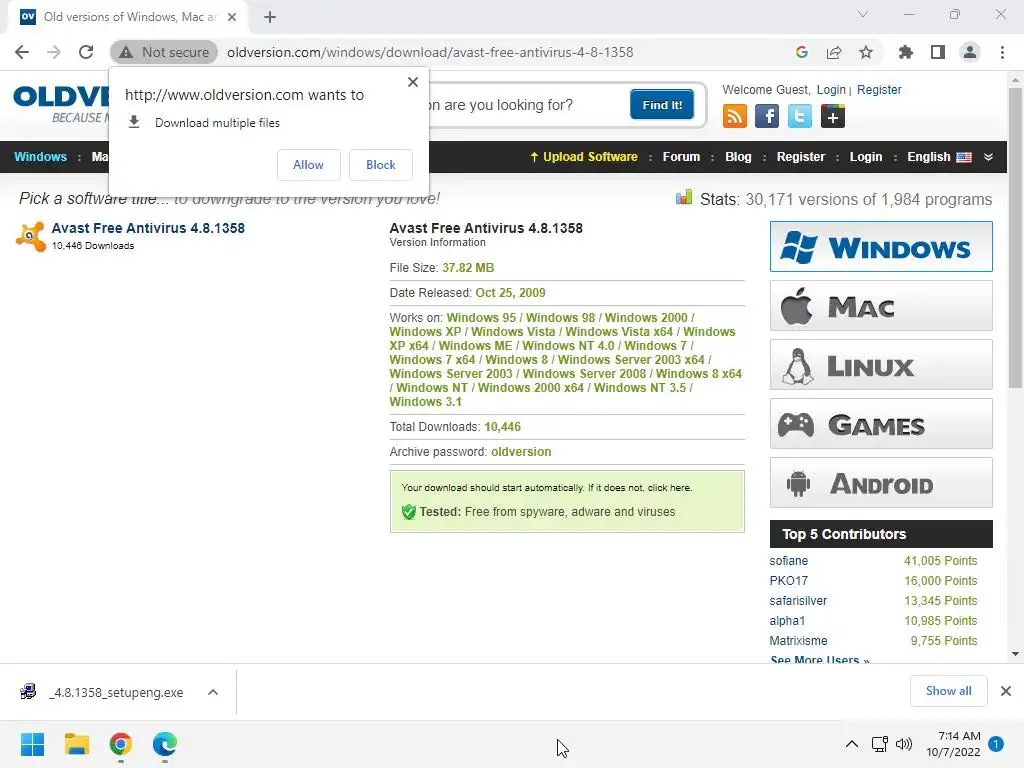Reload the current page

point(86,52)
